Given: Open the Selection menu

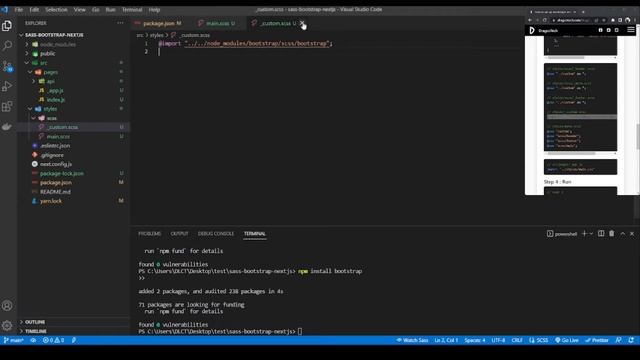Looking at the screenshot, I should 56,9.
